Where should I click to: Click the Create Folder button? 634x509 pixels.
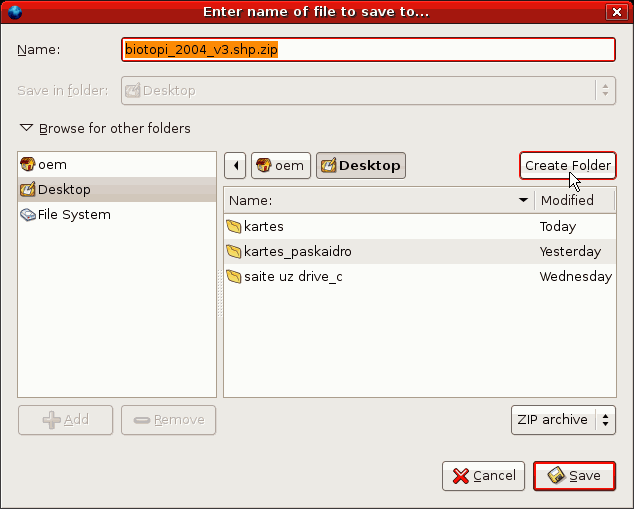568,165
